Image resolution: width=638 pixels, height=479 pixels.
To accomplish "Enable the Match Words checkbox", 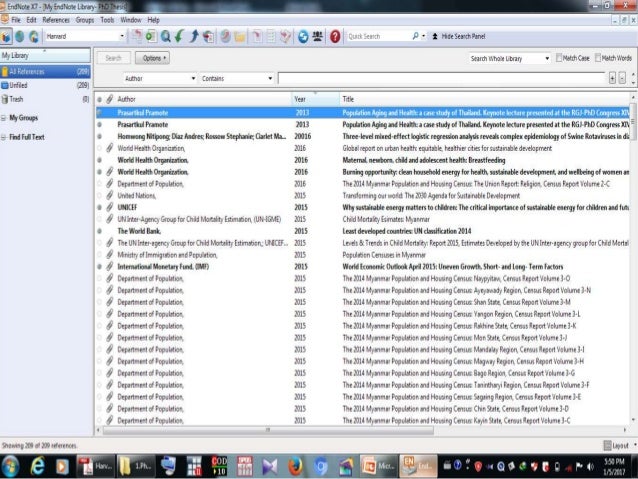I will click(x=598, y=58).
